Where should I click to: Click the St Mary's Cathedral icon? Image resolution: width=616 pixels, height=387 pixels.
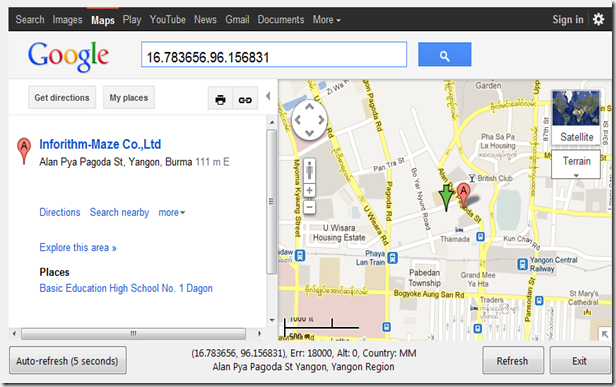588,312
